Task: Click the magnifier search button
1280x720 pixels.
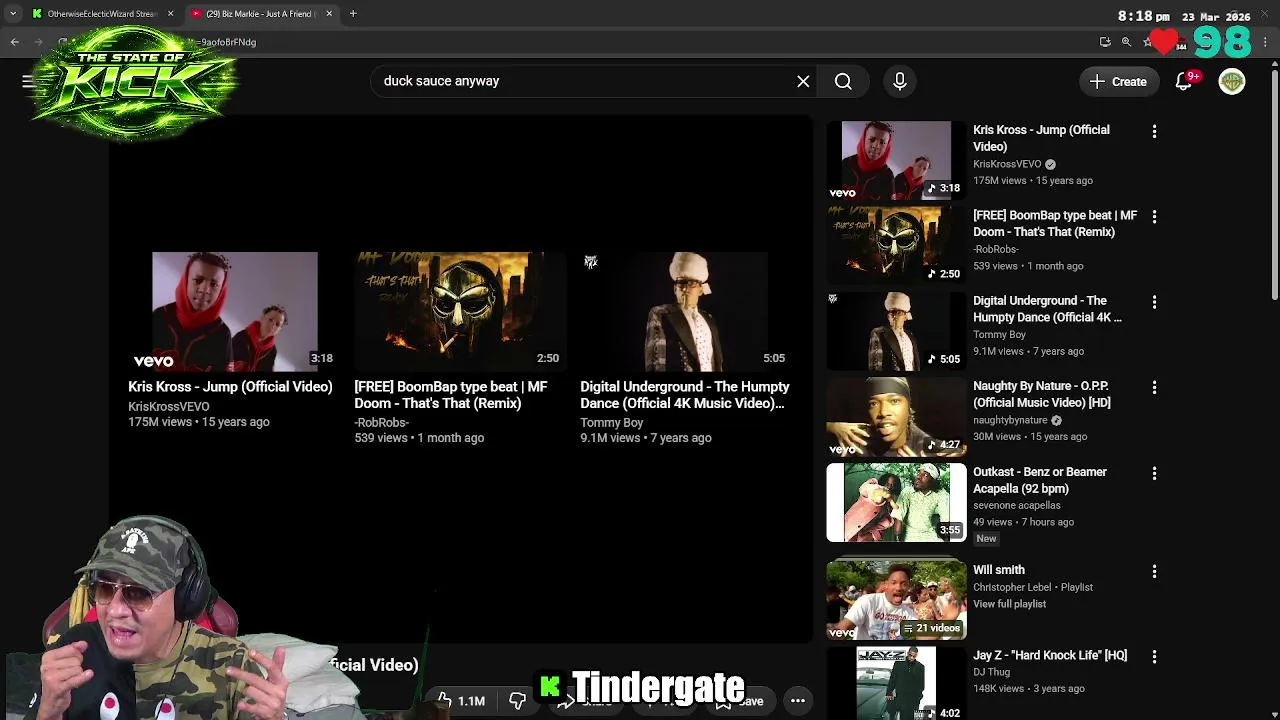Action: click(843, 81)
